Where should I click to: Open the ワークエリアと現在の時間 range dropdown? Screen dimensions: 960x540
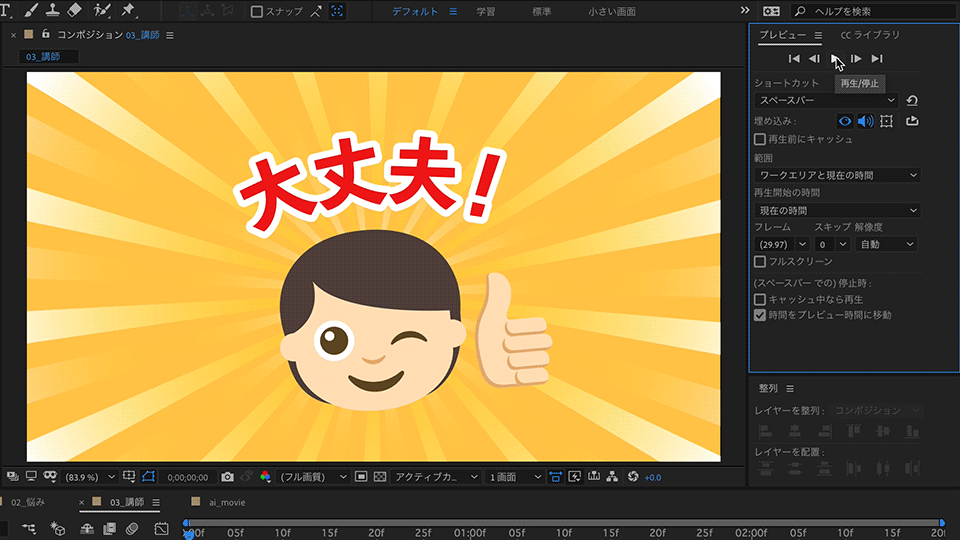pos(838,175)
